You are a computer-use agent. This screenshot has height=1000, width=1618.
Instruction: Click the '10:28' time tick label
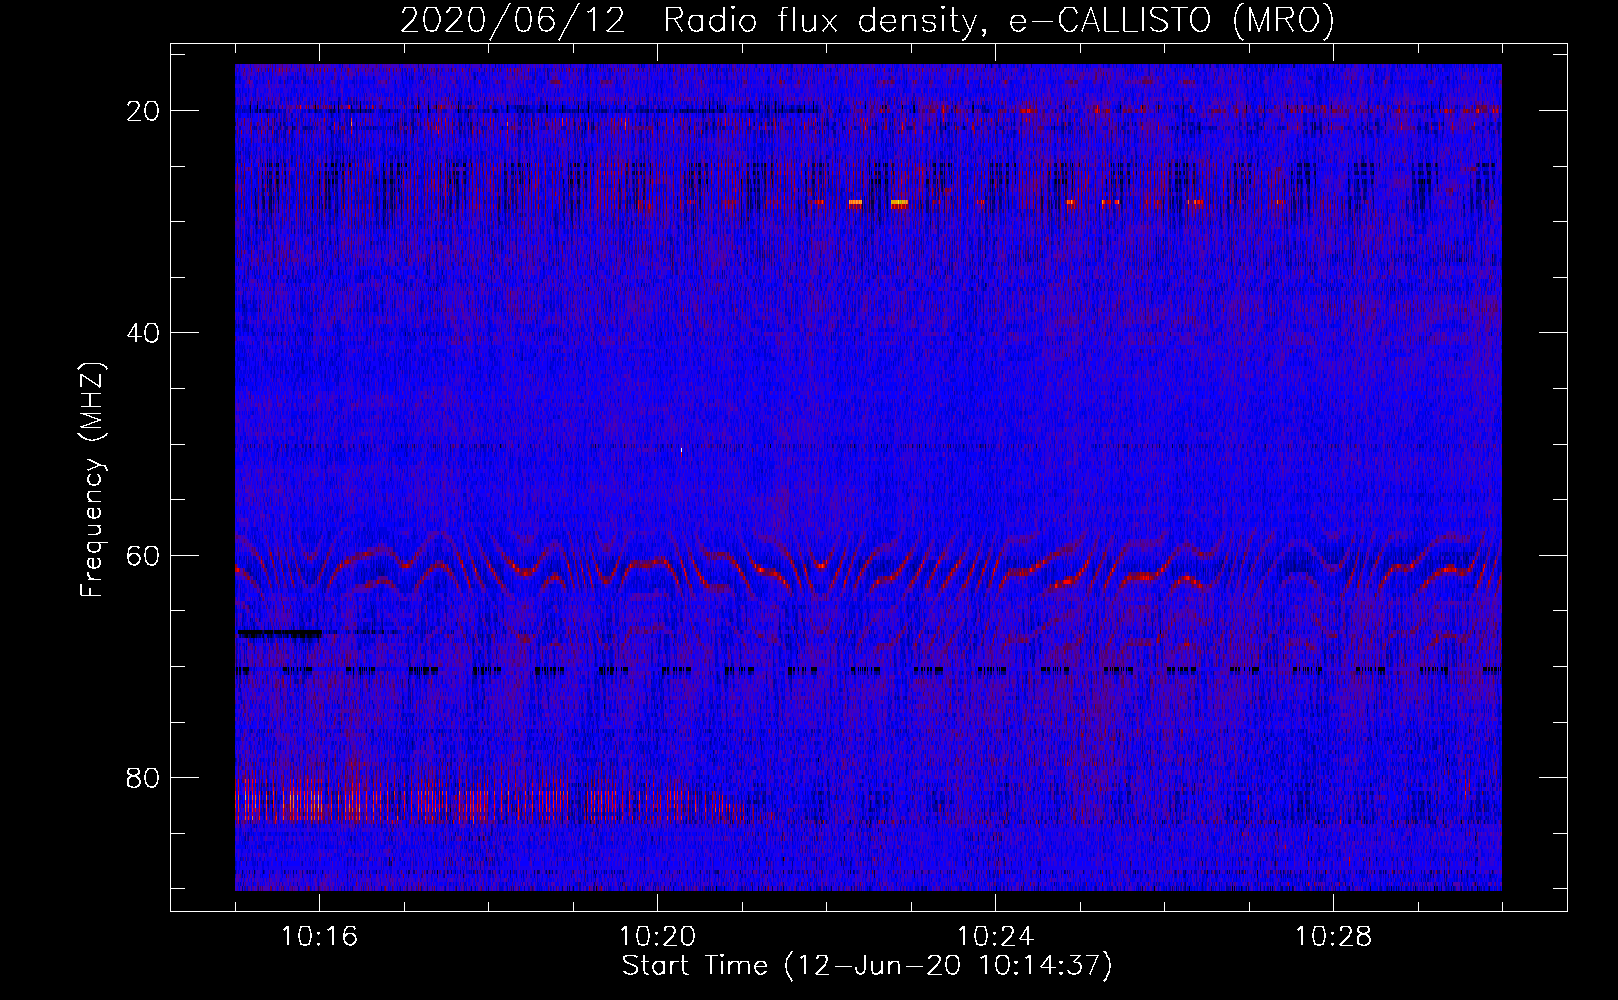1333,937
